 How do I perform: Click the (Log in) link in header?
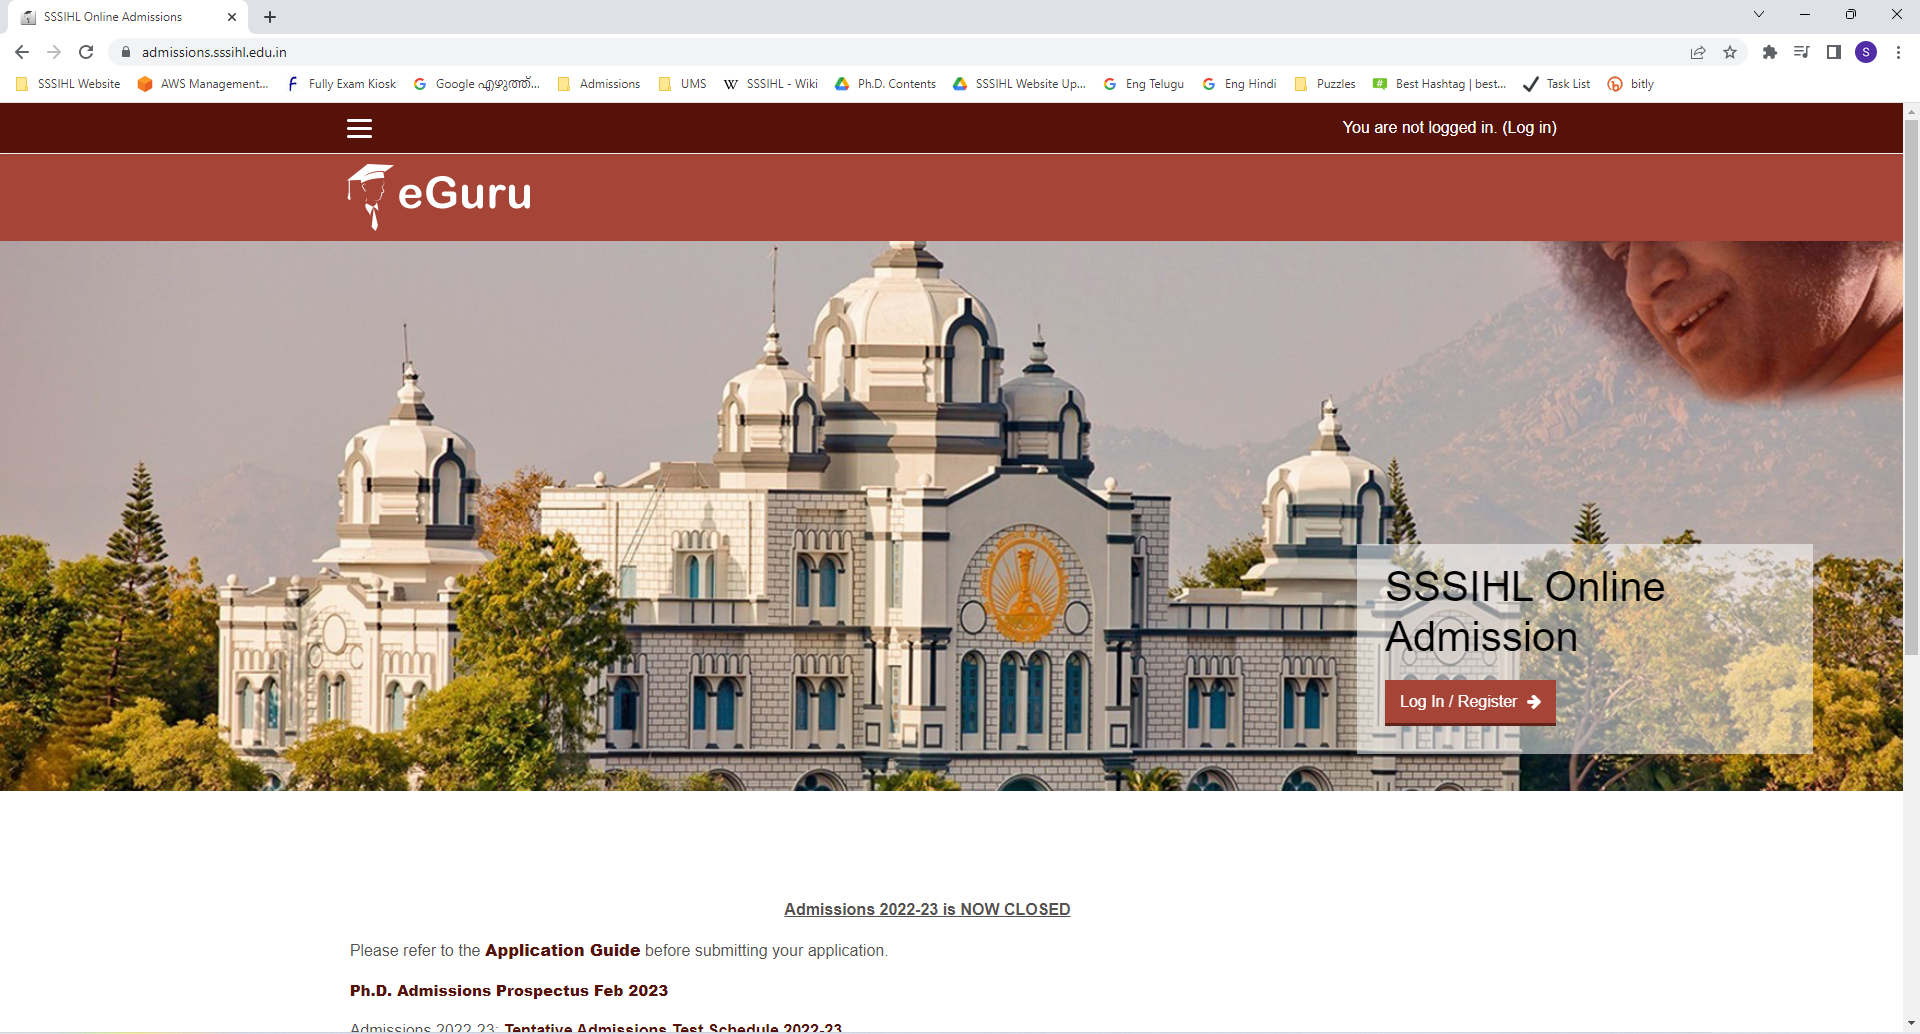click(1529, 128)
